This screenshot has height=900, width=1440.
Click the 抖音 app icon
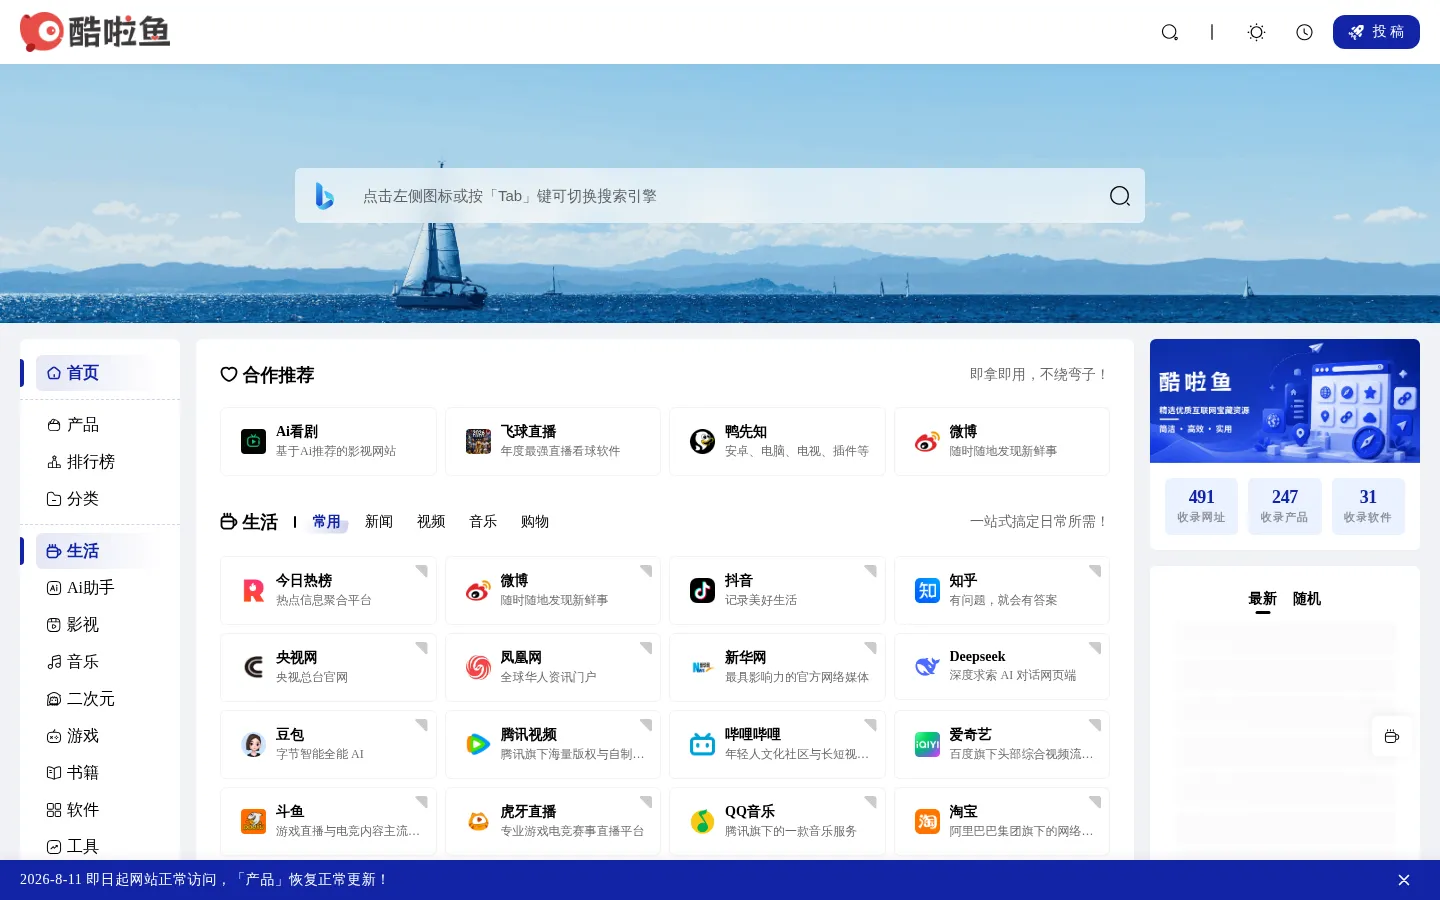702,591
